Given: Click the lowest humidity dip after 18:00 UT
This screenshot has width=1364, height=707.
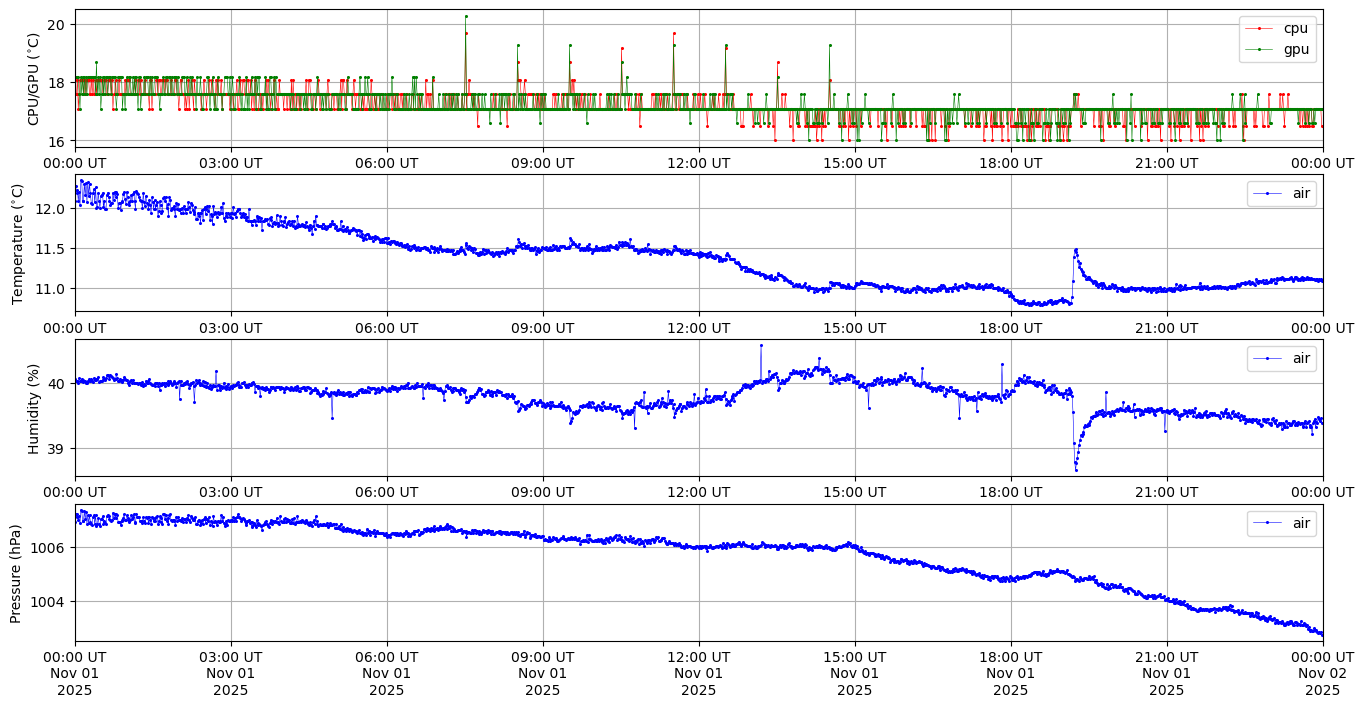Looking at the screenshot, I should pyautogui.click(x=1076, y=469).
